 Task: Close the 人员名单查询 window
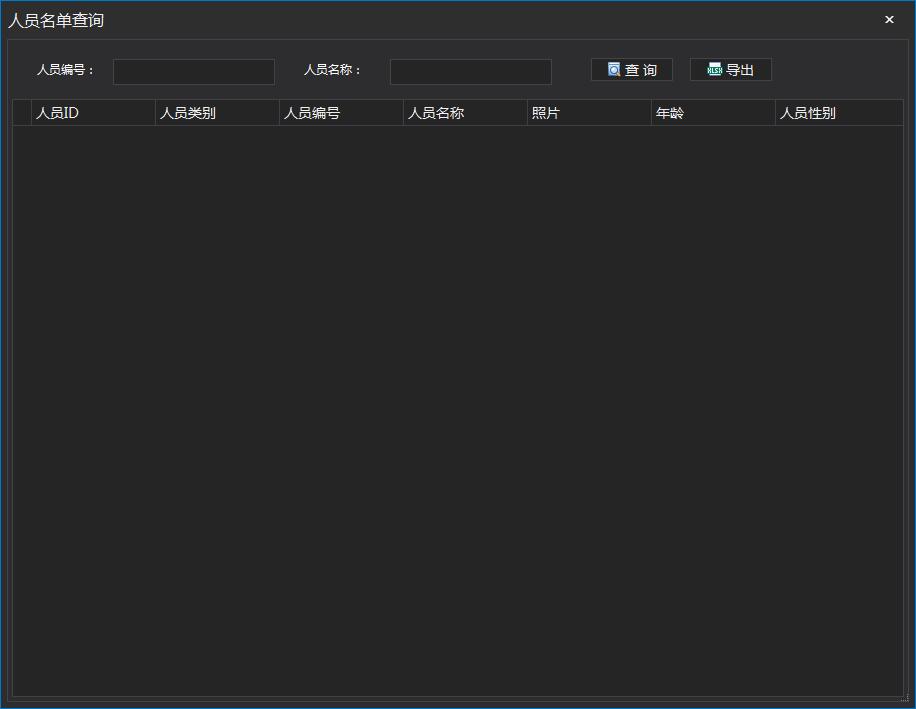[889, 20]
